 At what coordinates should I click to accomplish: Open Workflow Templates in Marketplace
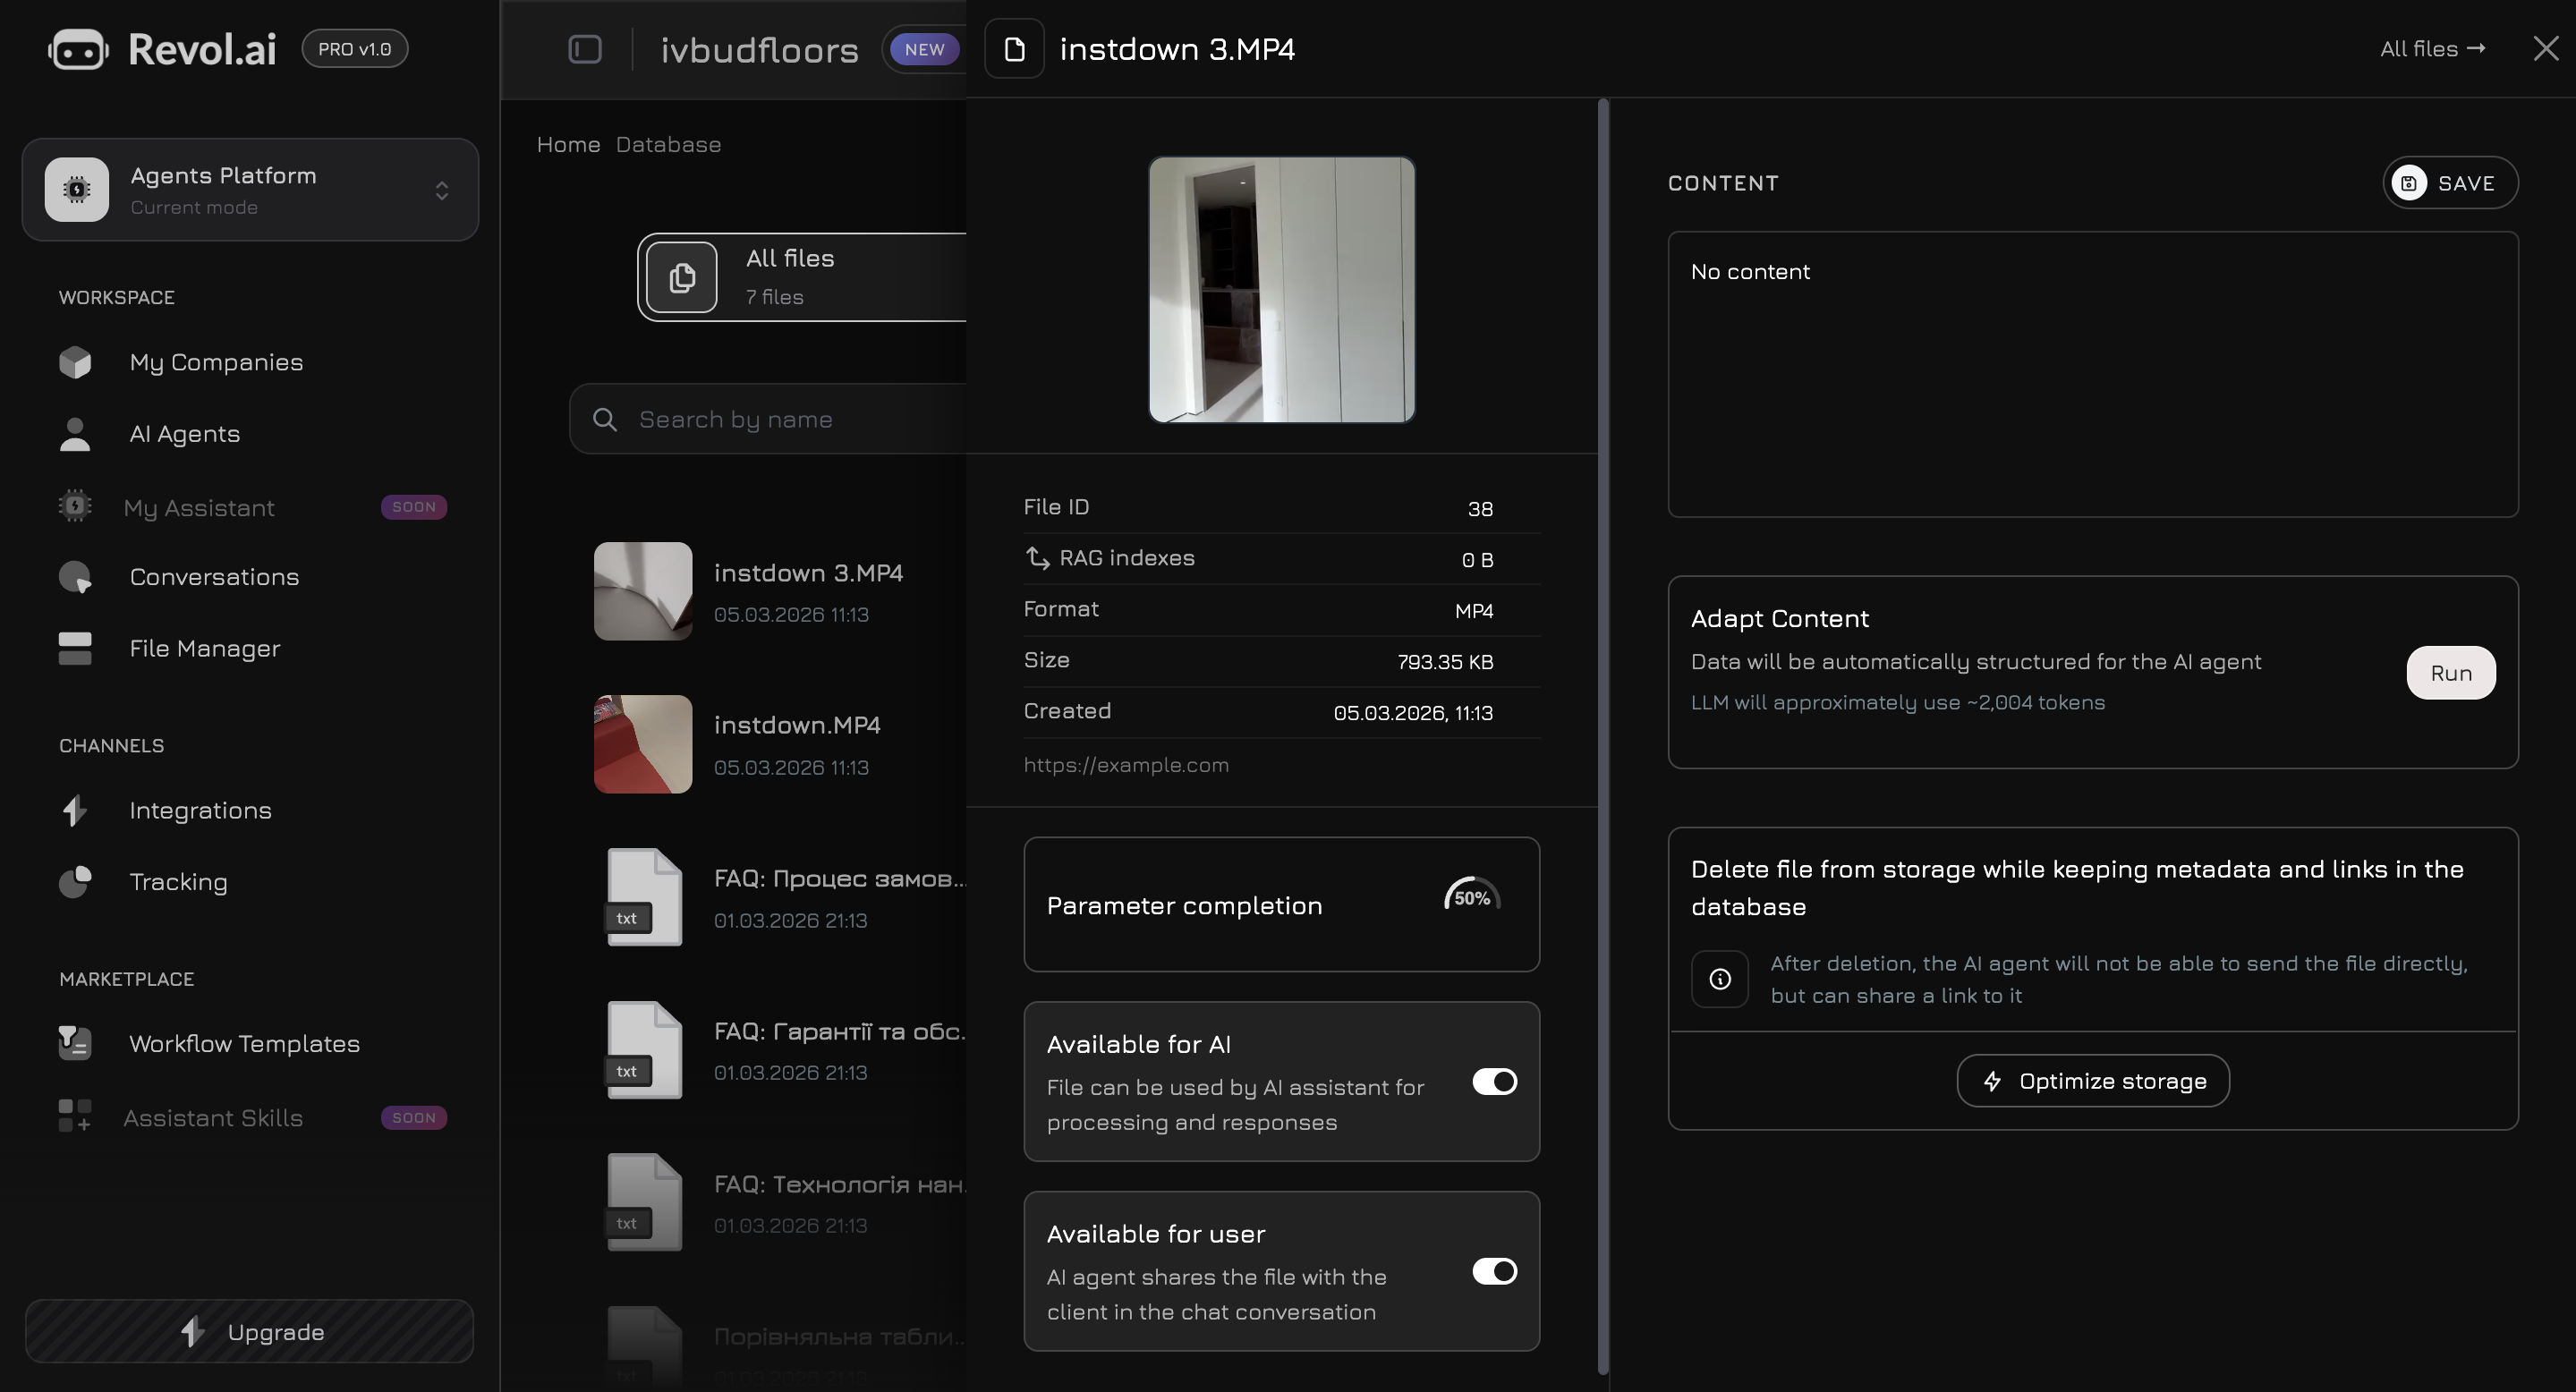click(244, 1043)
